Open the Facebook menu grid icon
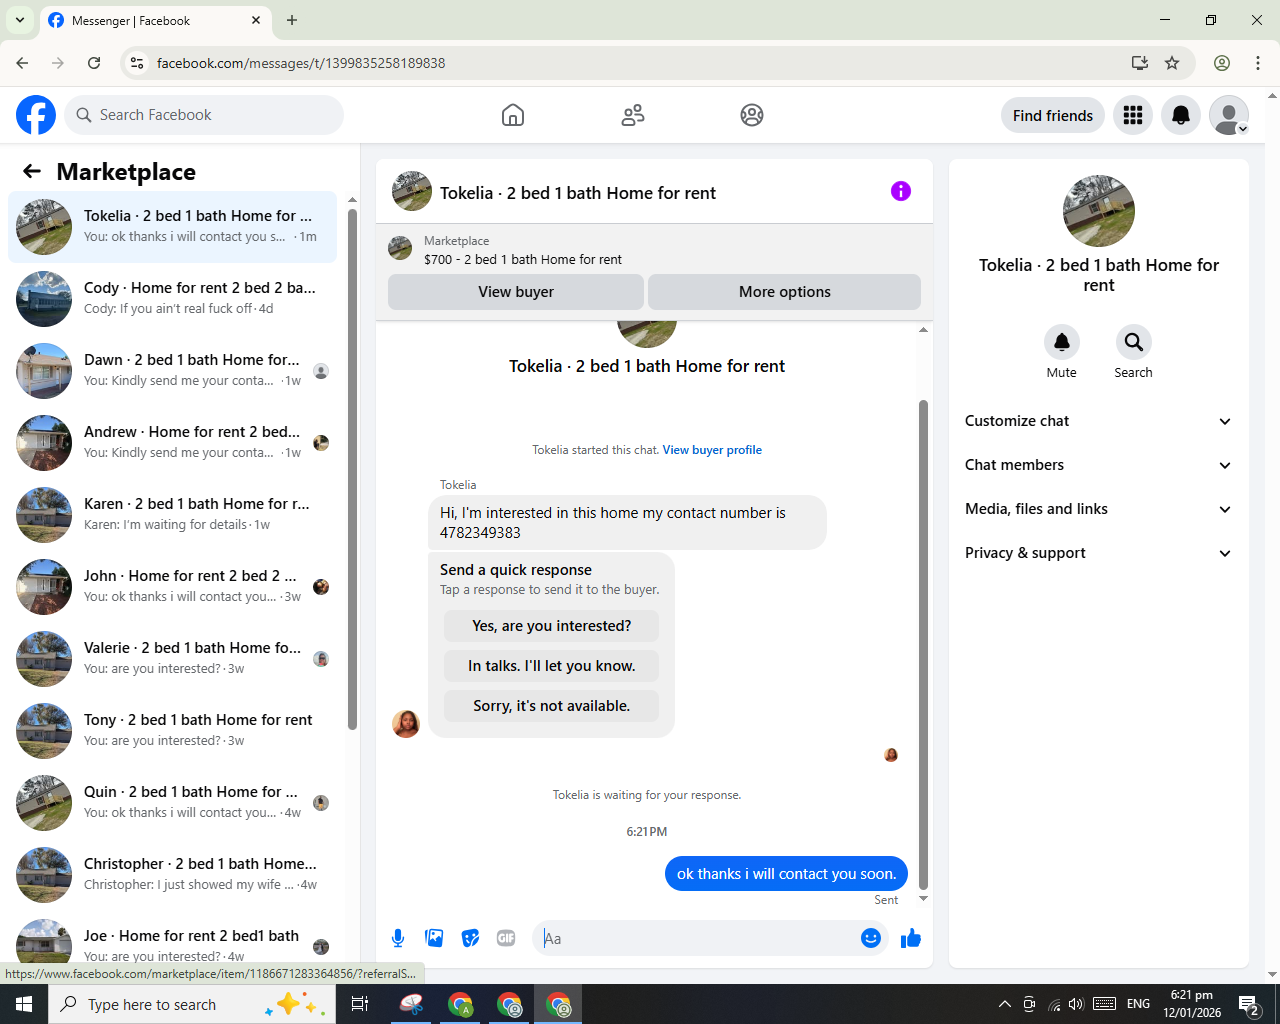 (x=1133, y=116)
